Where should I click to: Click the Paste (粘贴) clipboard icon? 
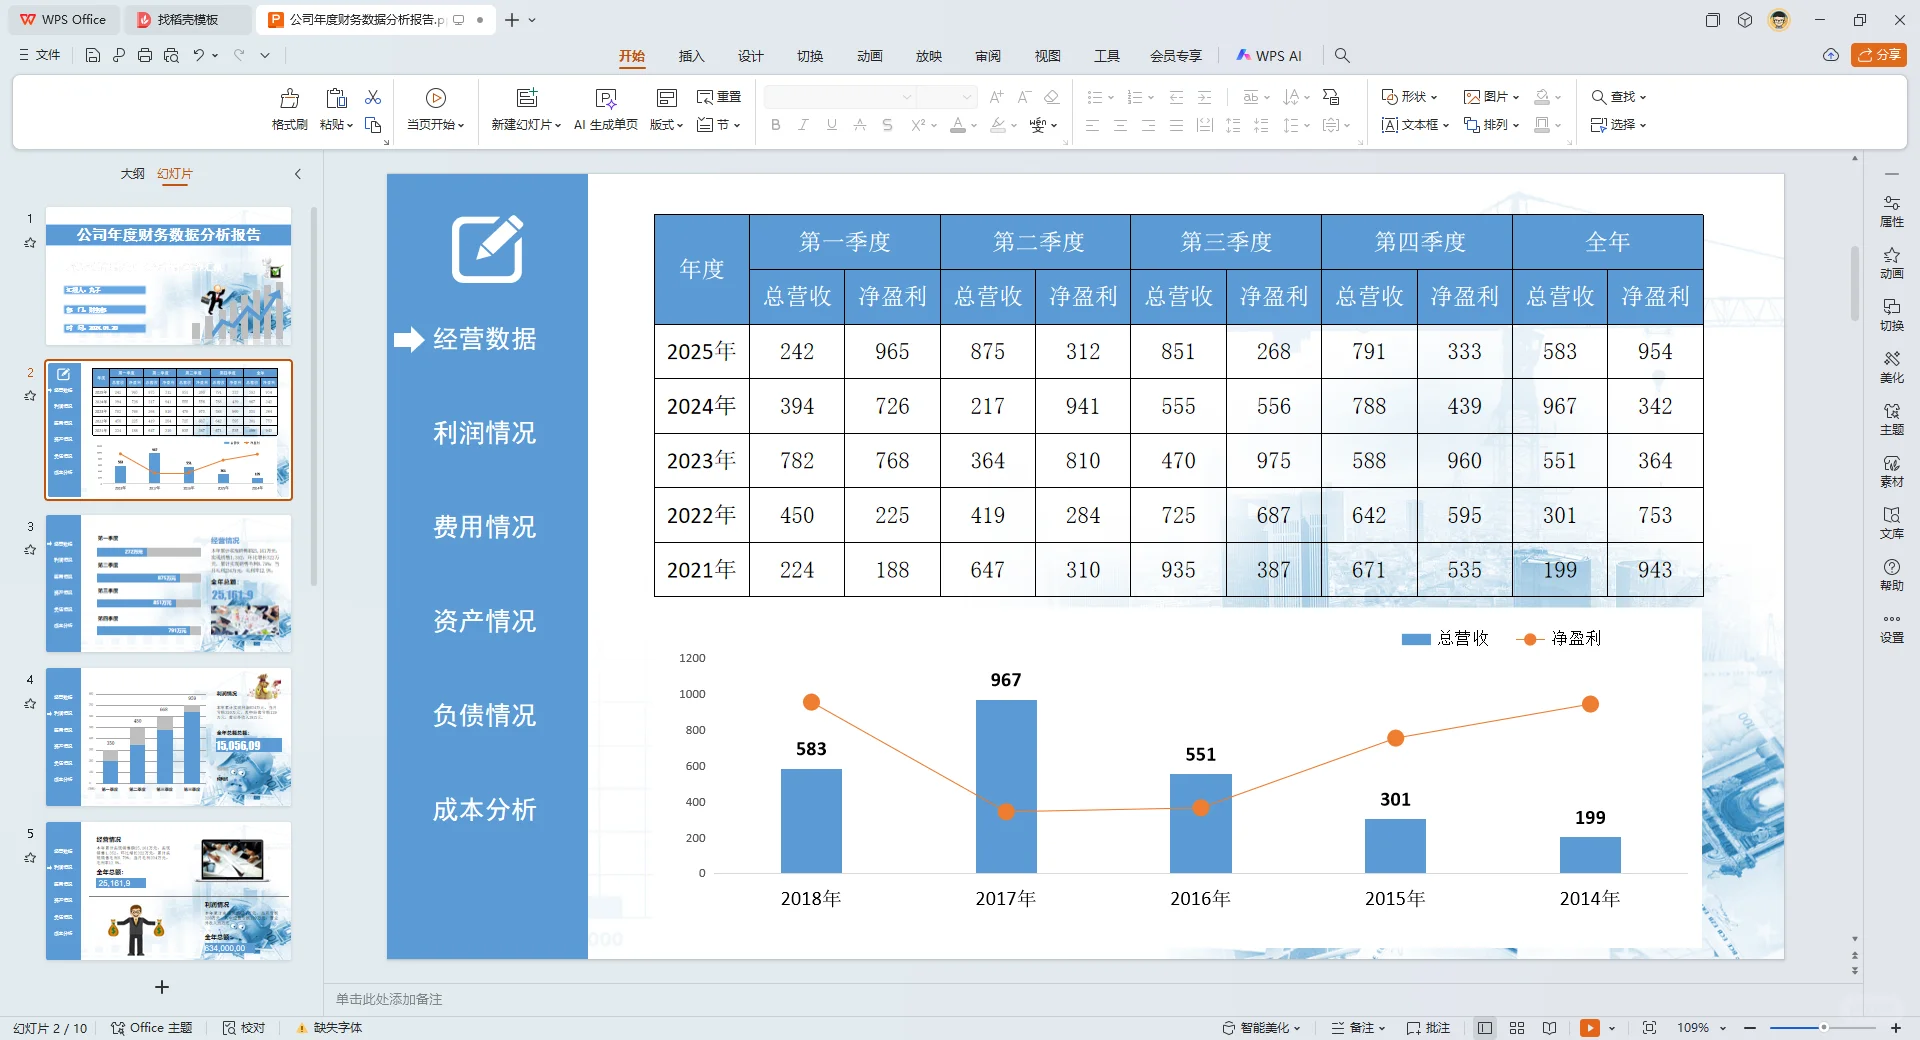[x=336, y=98]
